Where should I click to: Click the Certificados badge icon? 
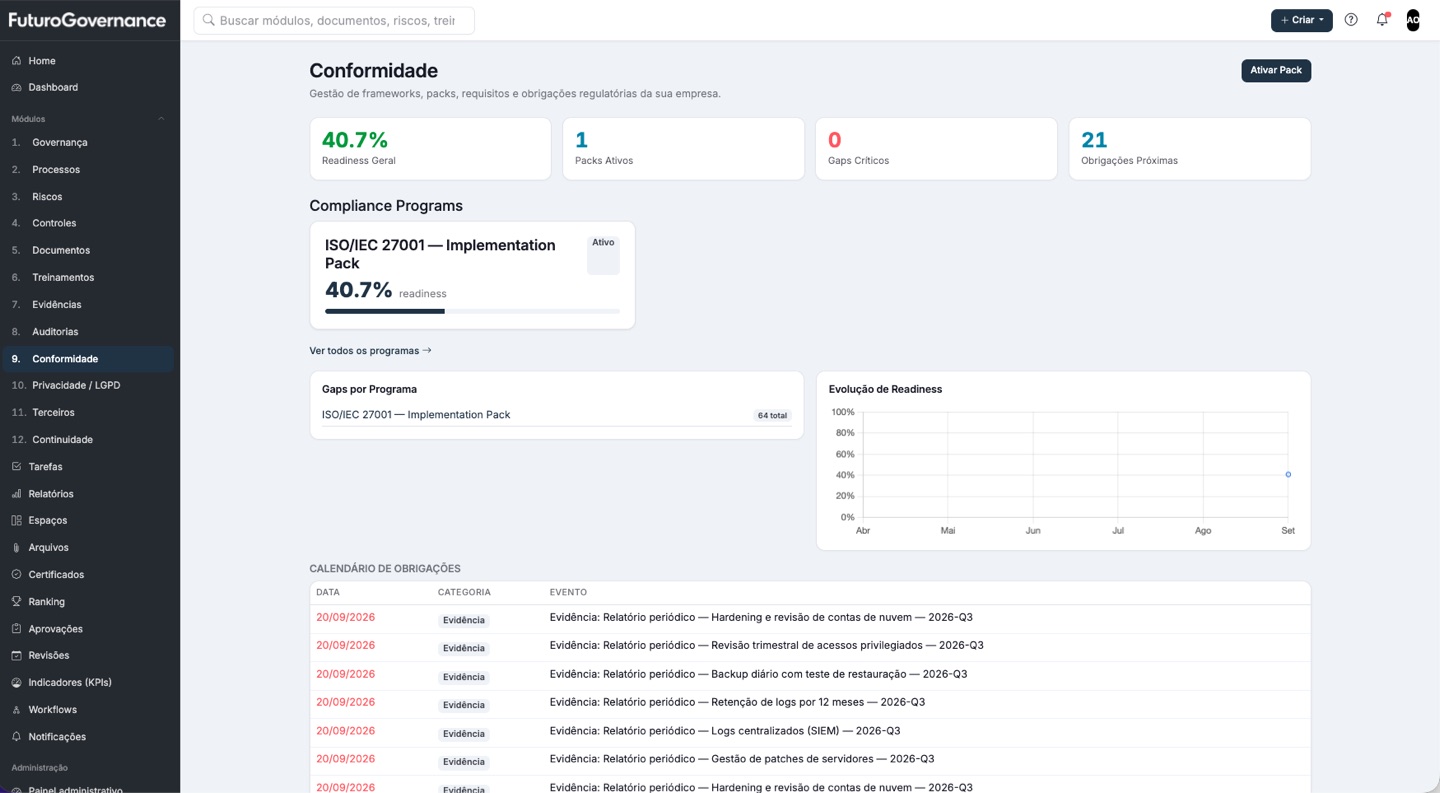(x=16, y=575)
